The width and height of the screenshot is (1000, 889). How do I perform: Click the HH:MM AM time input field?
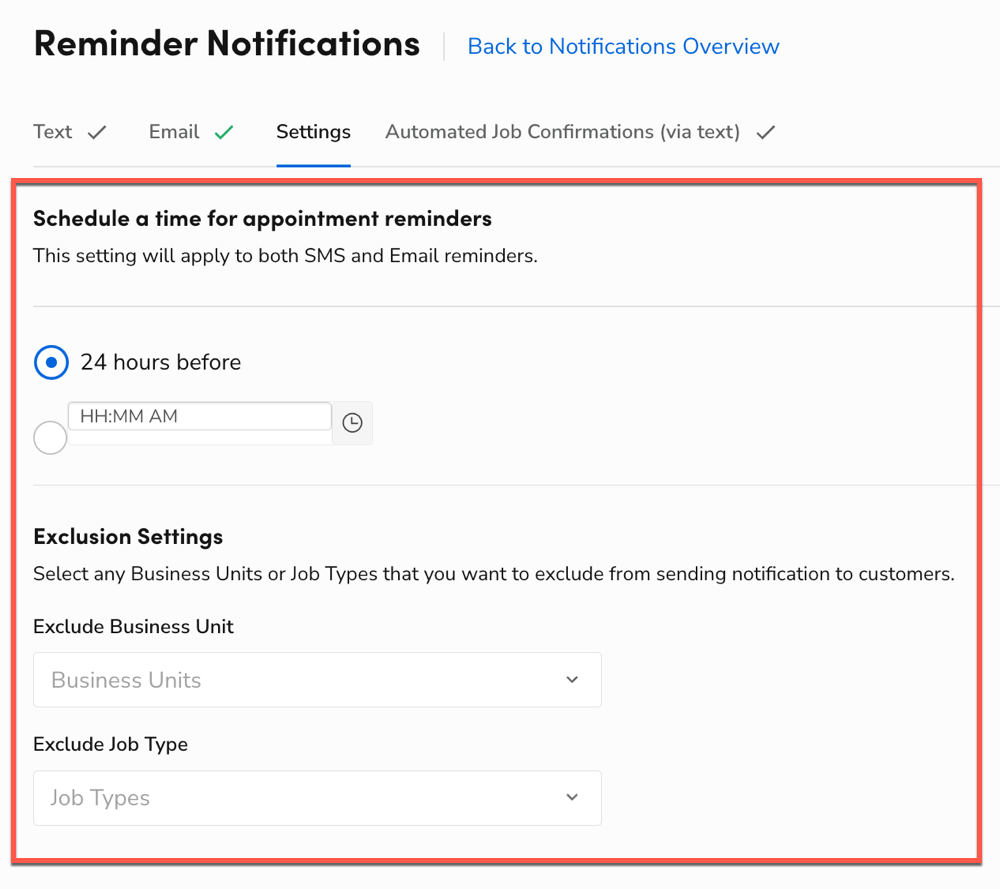click(x=199, y=416)
